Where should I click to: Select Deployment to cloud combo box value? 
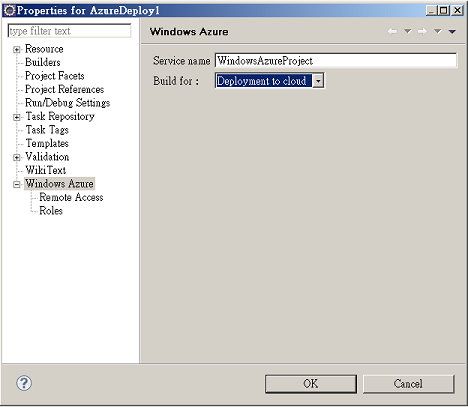(x=264, y=81)
